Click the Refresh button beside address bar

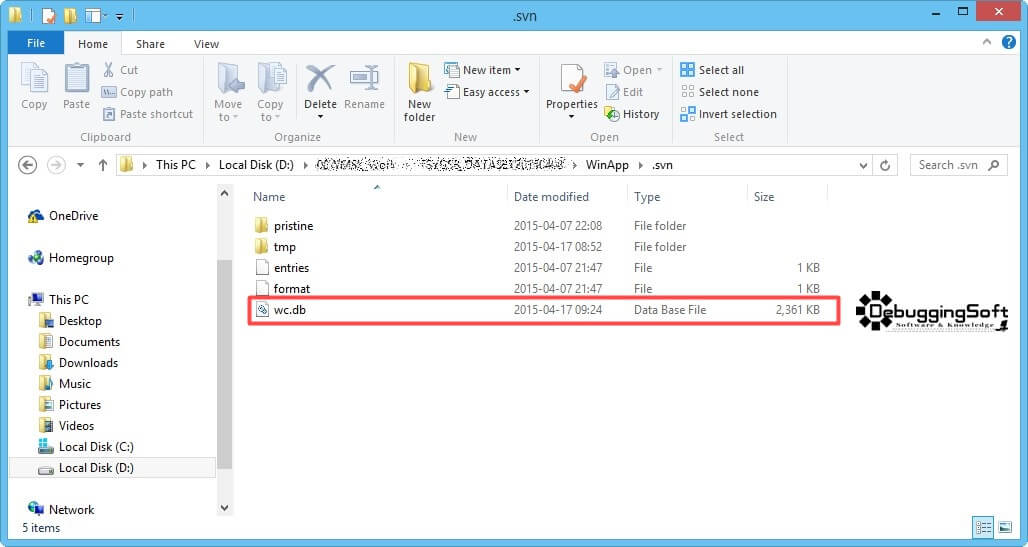coord(885,165)
